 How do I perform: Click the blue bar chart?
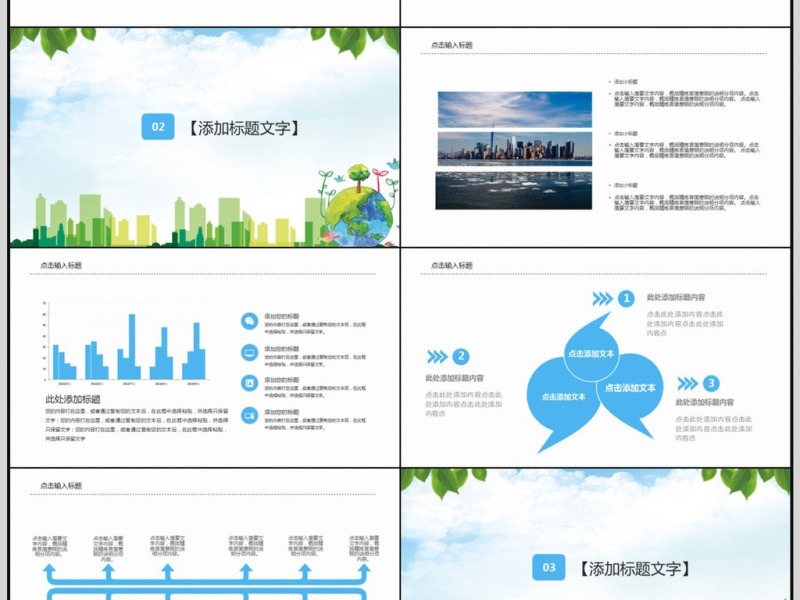124,345
